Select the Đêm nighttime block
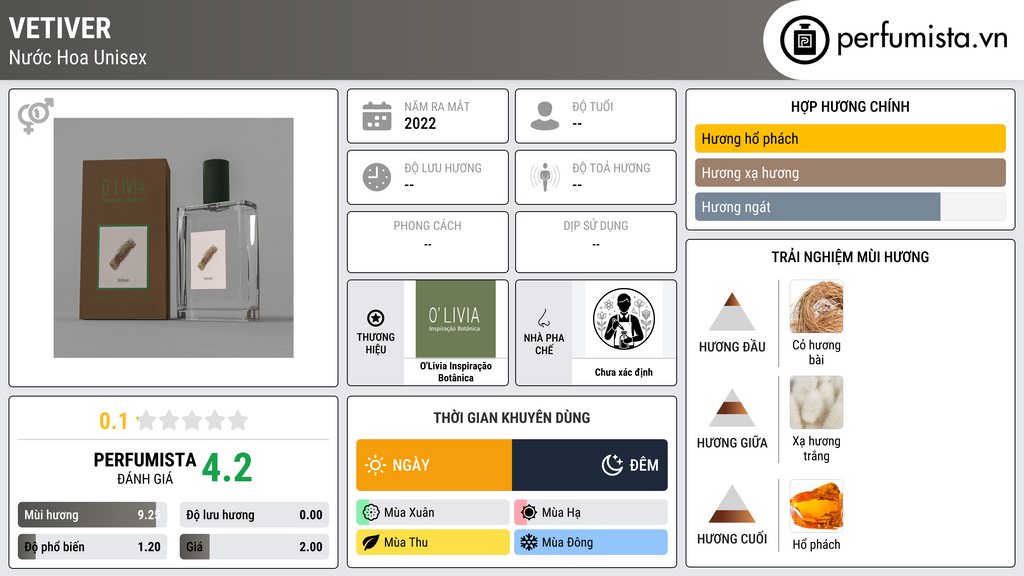The width and height of the screenshot is (1024, 576). (590, 465)
